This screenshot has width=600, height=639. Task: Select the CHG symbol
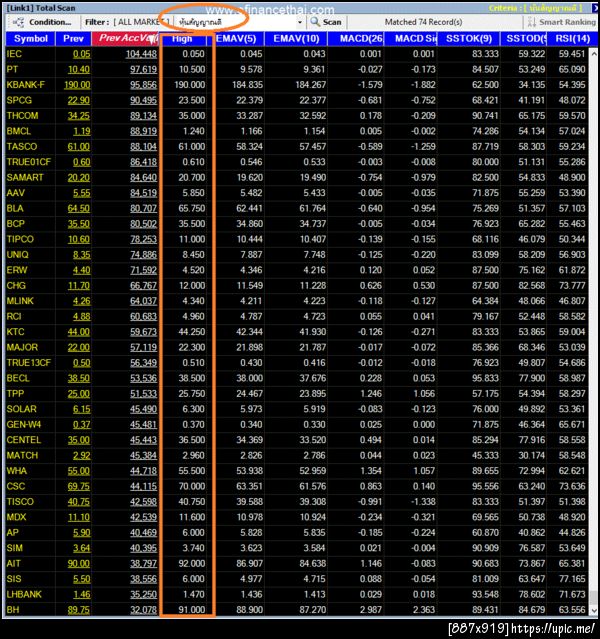(16, 286)
